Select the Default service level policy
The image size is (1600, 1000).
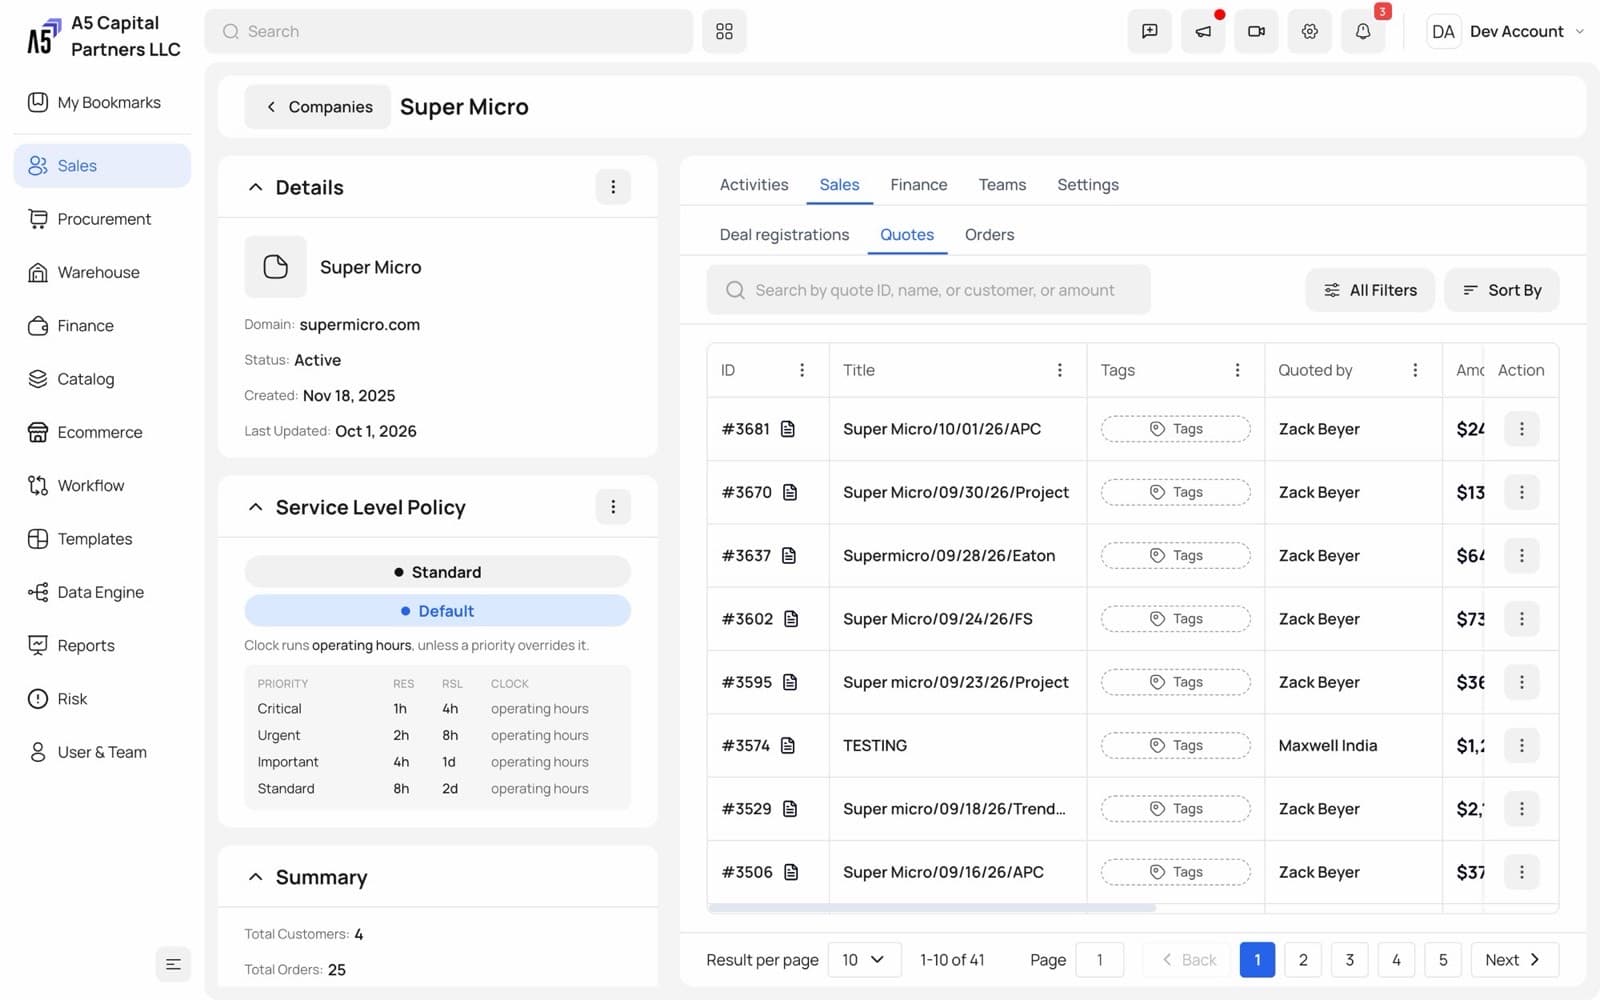tap(437, 611)
